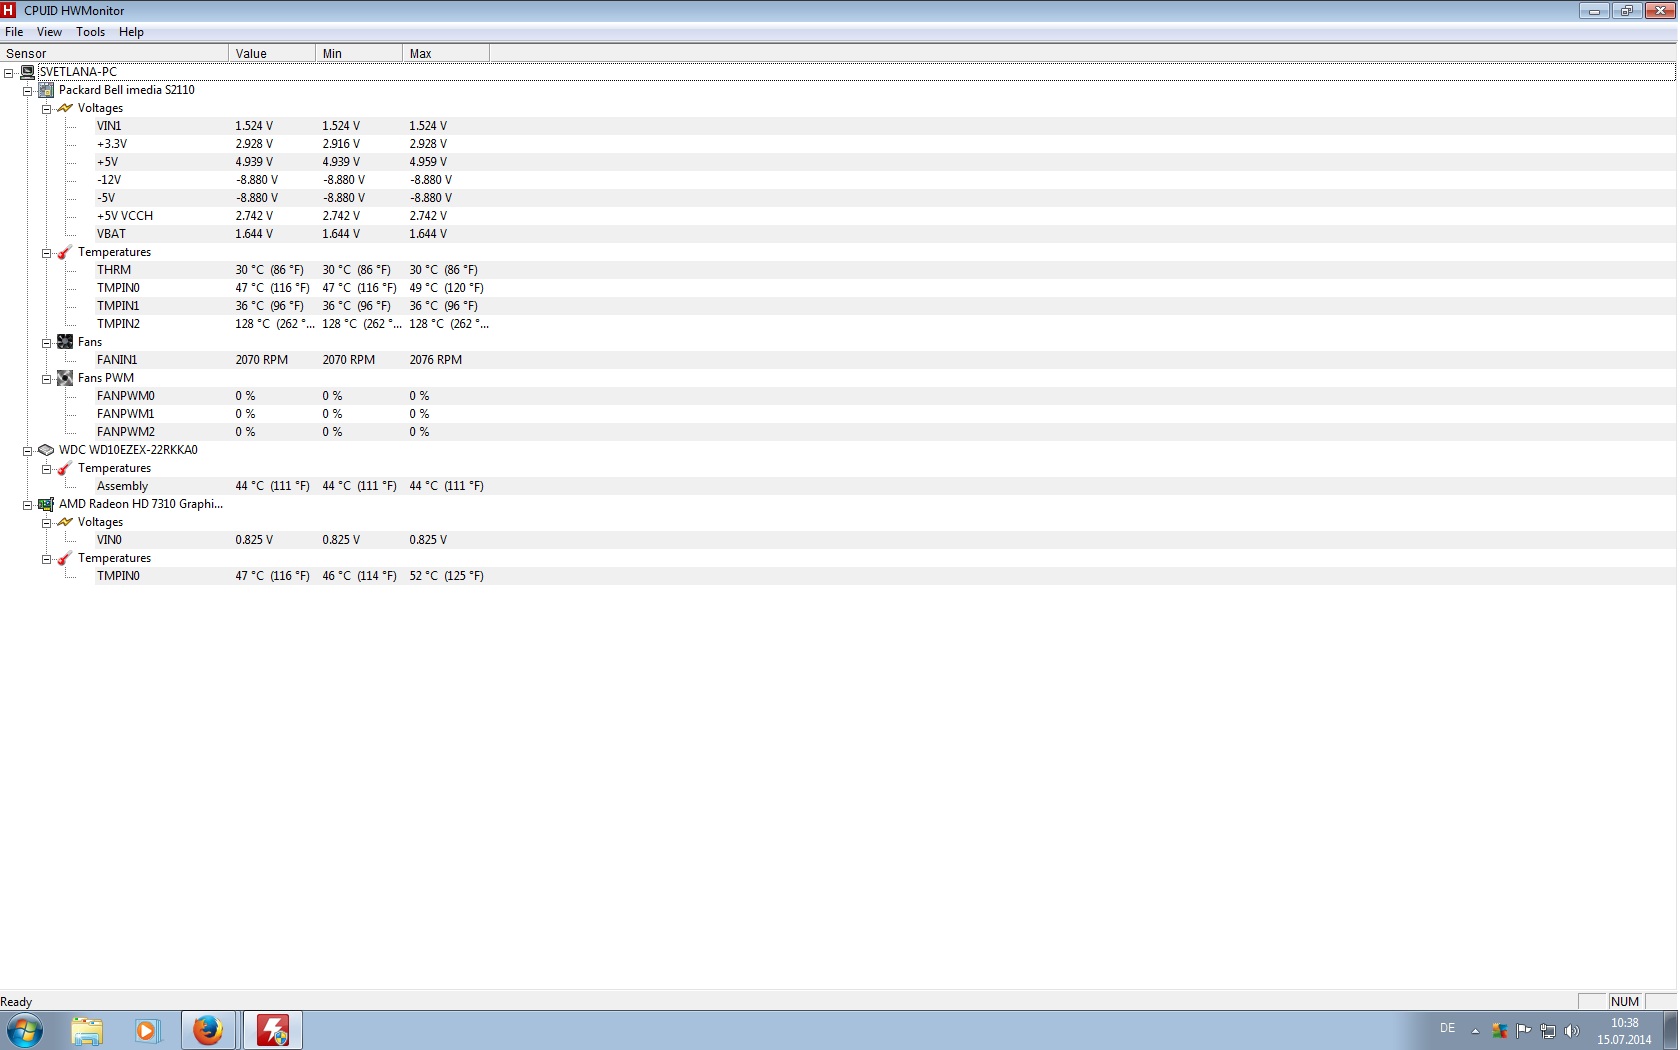Click the colorful security tray icon
Screen dimensions: 1680x1050
coord(1499,1031)
